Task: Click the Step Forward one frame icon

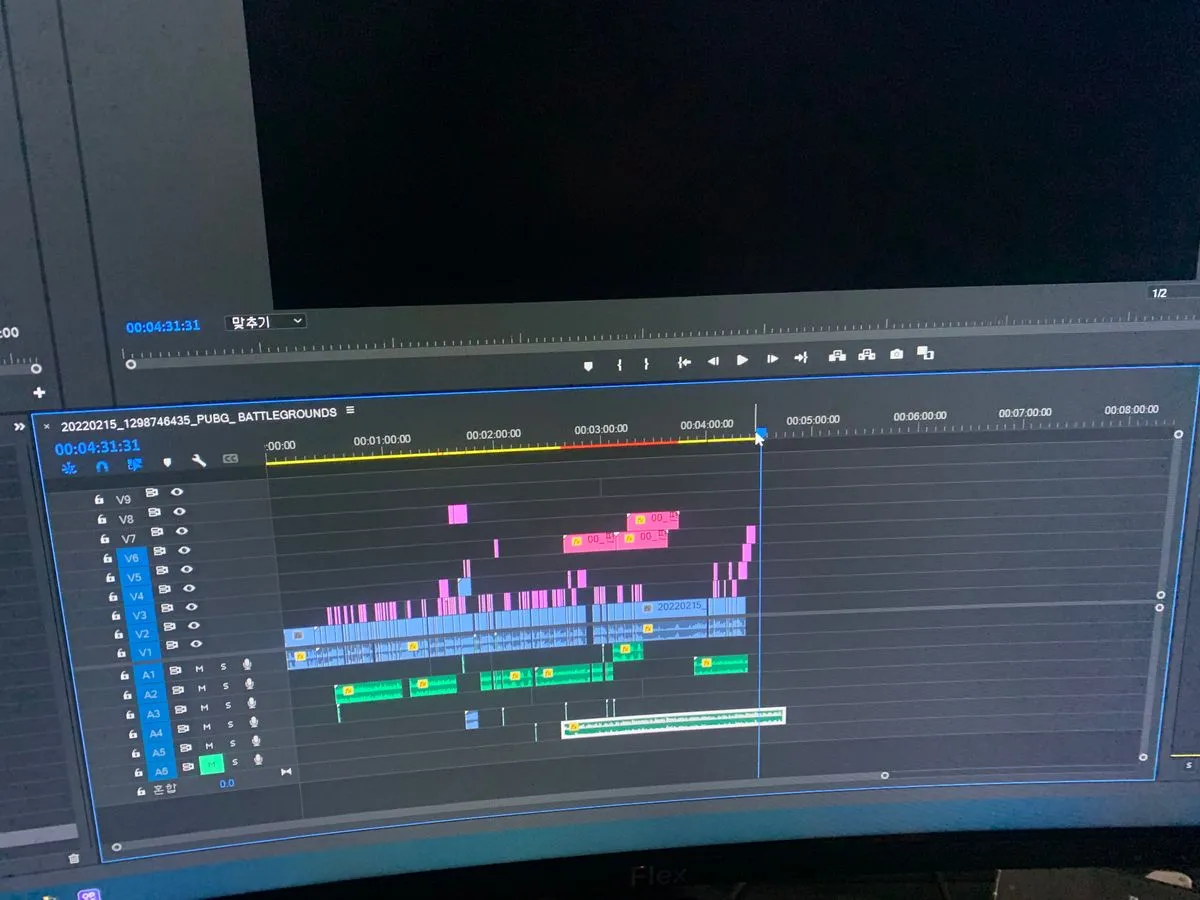Action: tap(772, 358)
